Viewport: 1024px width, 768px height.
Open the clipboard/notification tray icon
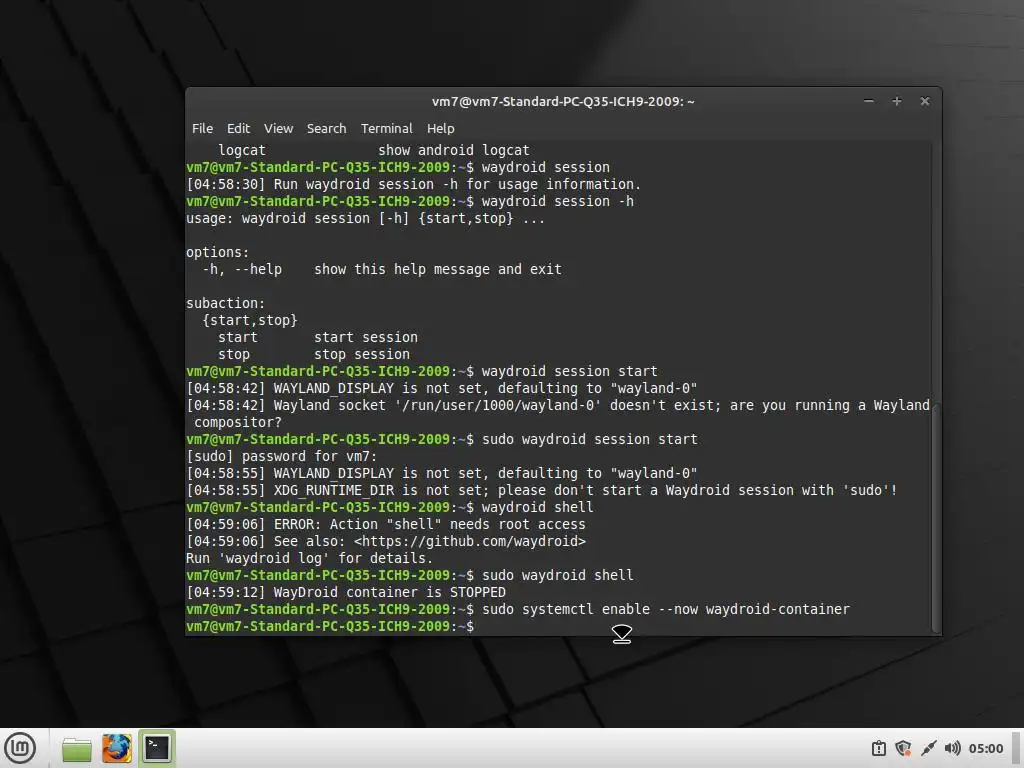coord(879,748)
